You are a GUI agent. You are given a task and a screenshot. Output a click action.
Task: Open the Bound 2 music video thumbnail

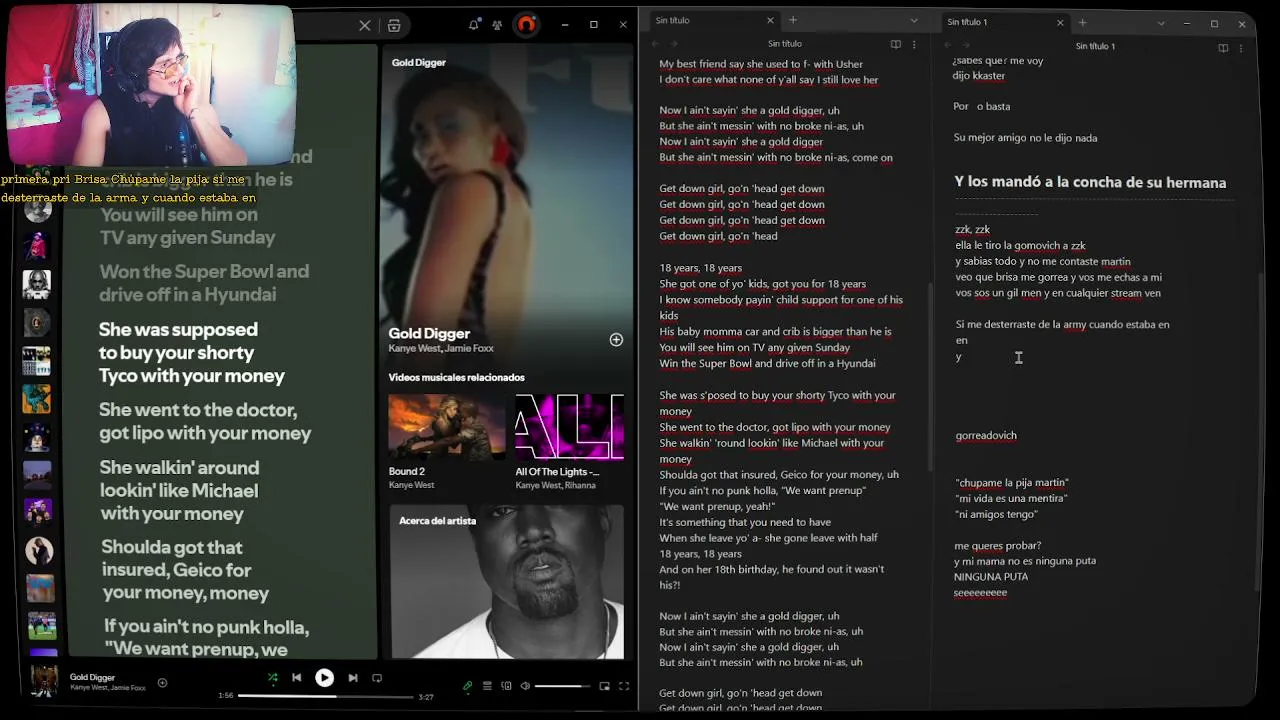[447, 427]
